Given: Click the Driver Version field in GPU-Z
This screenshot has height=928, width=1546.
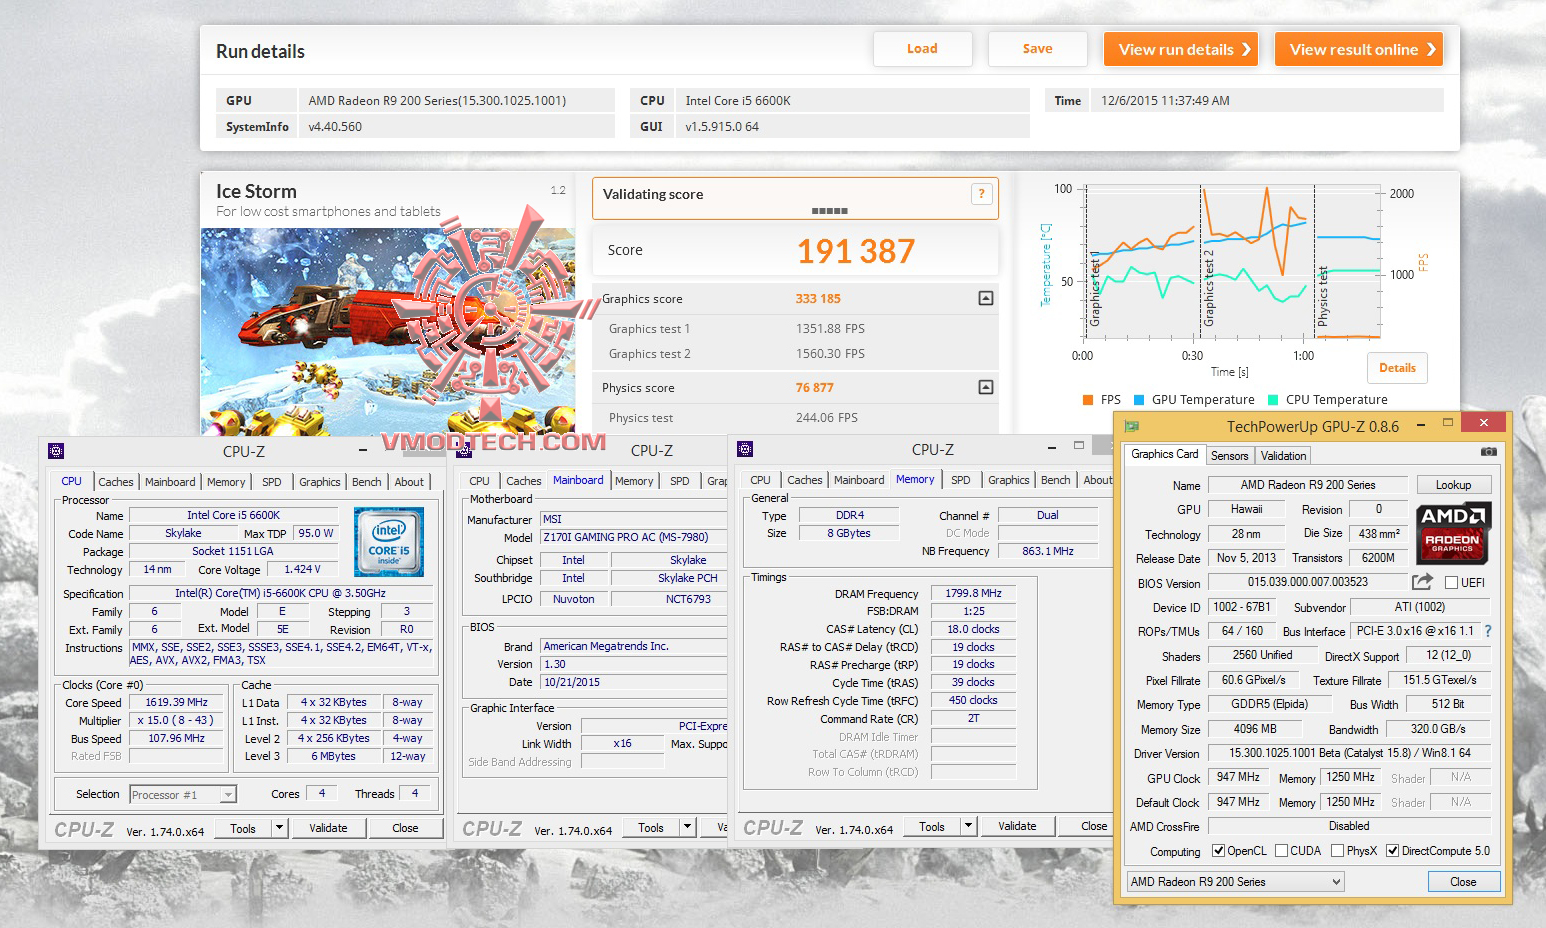Looking at the screenshot, I should pos(1349,753).
